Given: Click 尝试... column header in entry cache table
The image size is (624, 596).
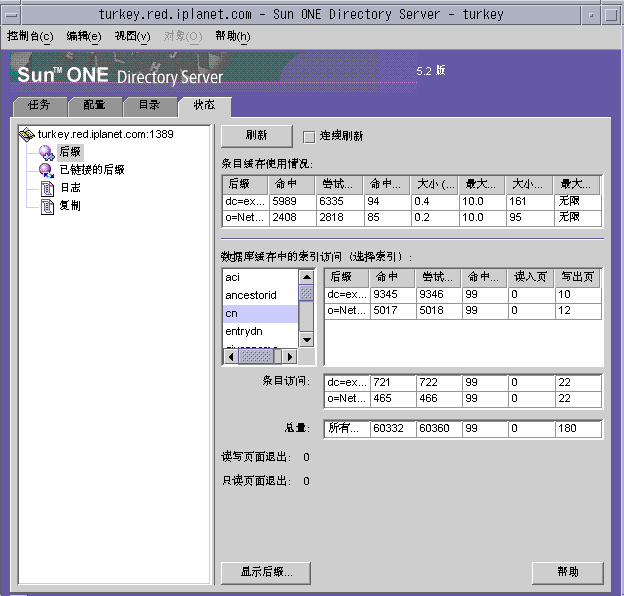Looking at the screenshot, I should (x=339, y=184).
